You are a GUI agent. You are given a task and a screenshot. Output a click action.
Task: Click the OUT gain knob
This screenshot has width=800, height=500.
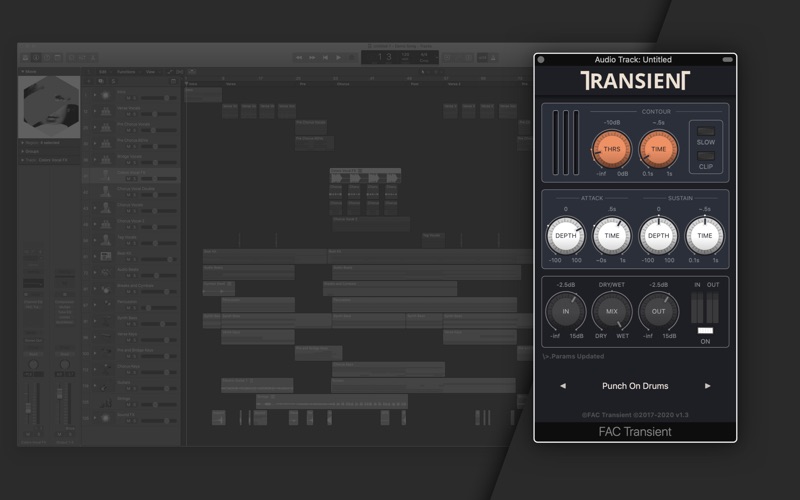[659, 311]
